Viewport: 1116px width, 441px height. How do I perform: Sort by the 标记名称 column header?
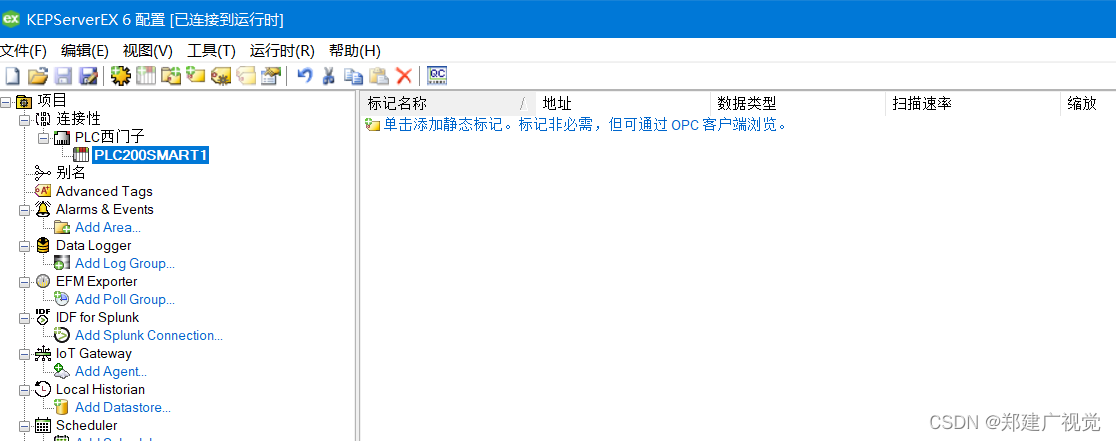pos(448,104)
